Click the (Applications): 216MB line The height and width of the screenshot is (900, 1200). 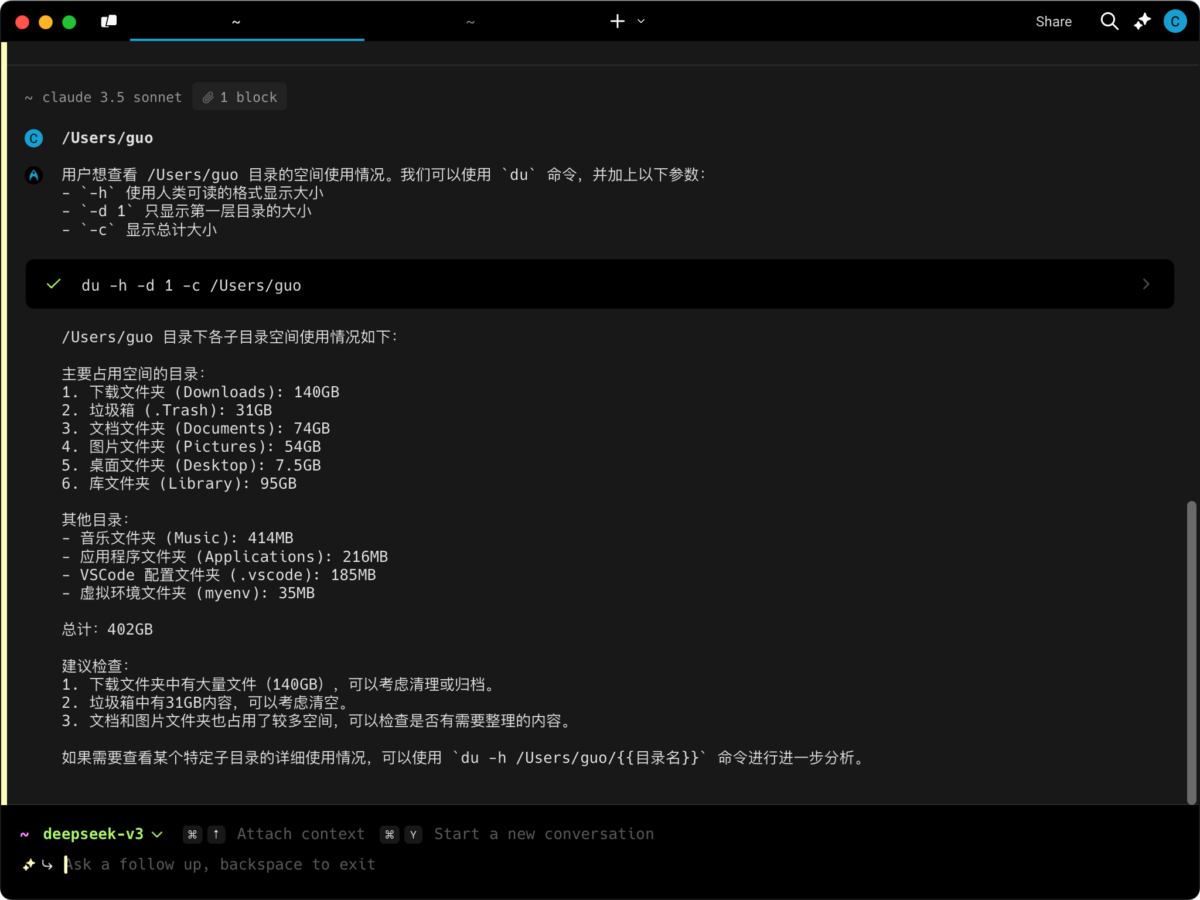pos(225,556)
